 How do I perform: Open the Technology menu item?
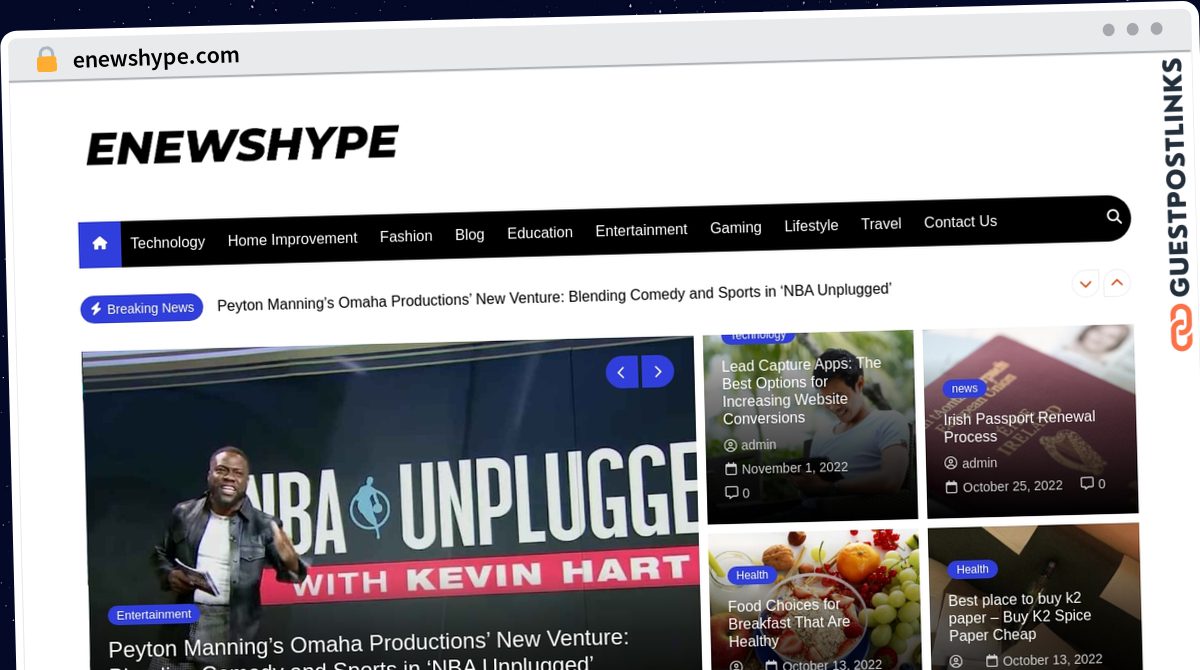167,242
